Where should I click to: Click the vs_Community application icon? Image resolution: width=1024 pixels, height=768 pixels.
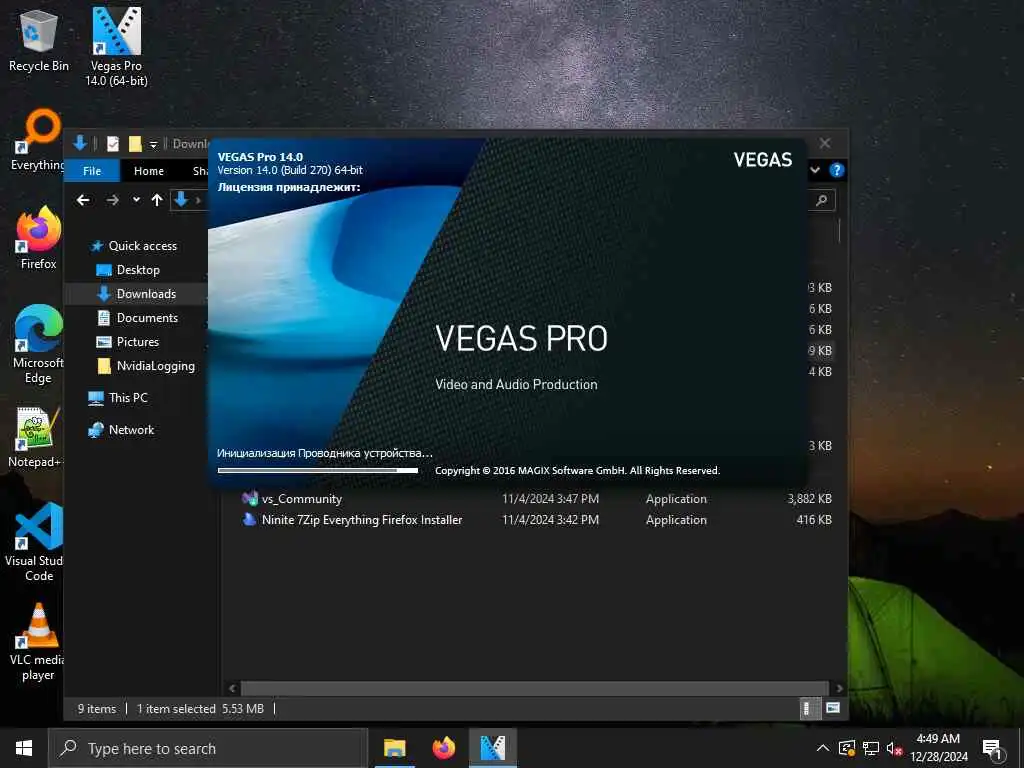249,498
